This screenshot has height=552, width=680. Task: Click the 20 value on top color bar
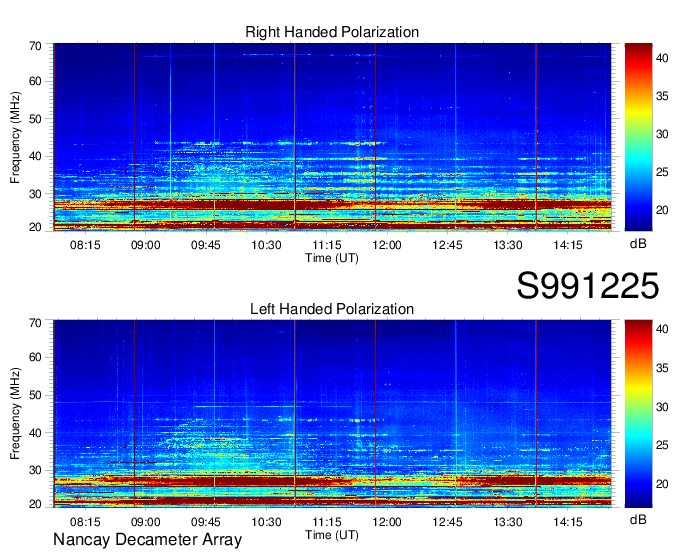[x=662, y=210]
